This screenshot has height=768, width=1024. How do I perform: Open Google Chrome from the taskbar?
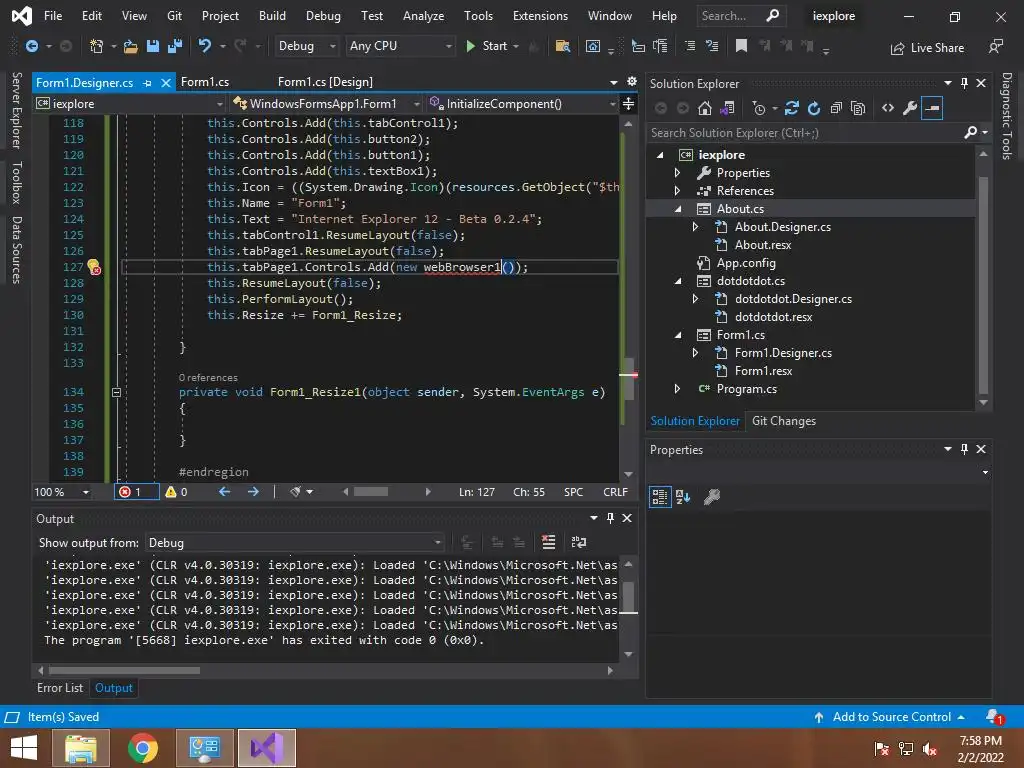point(143,748)
